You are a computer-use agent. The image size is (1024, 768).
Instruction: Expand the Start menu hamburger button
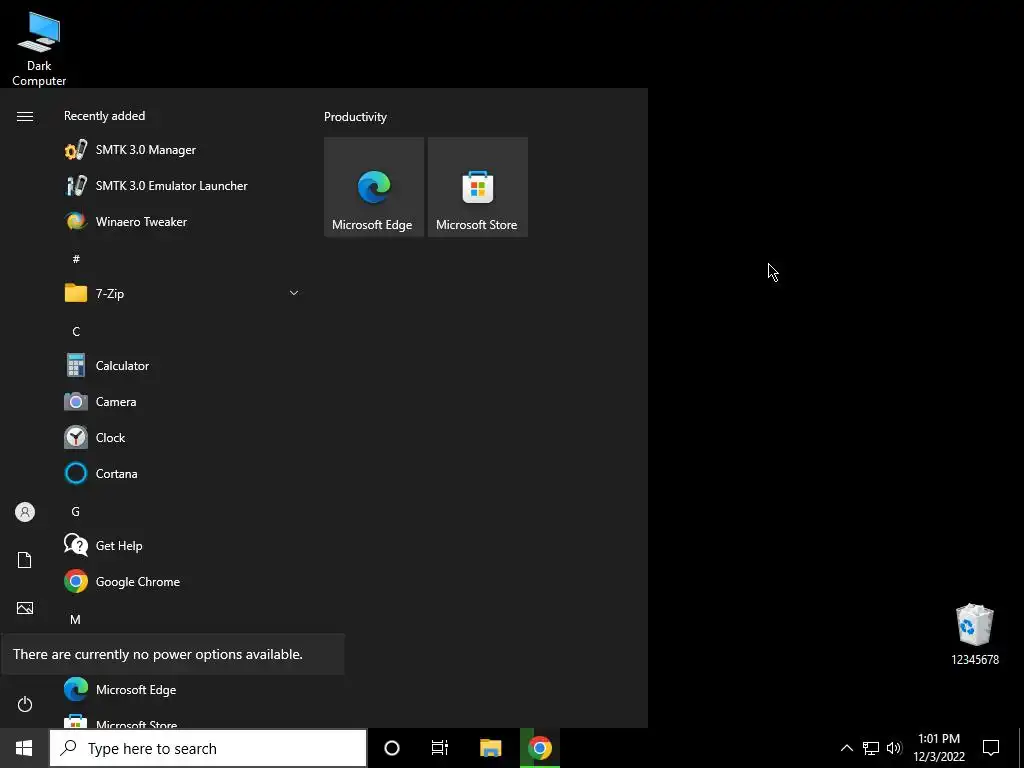(x=25, y=116)
